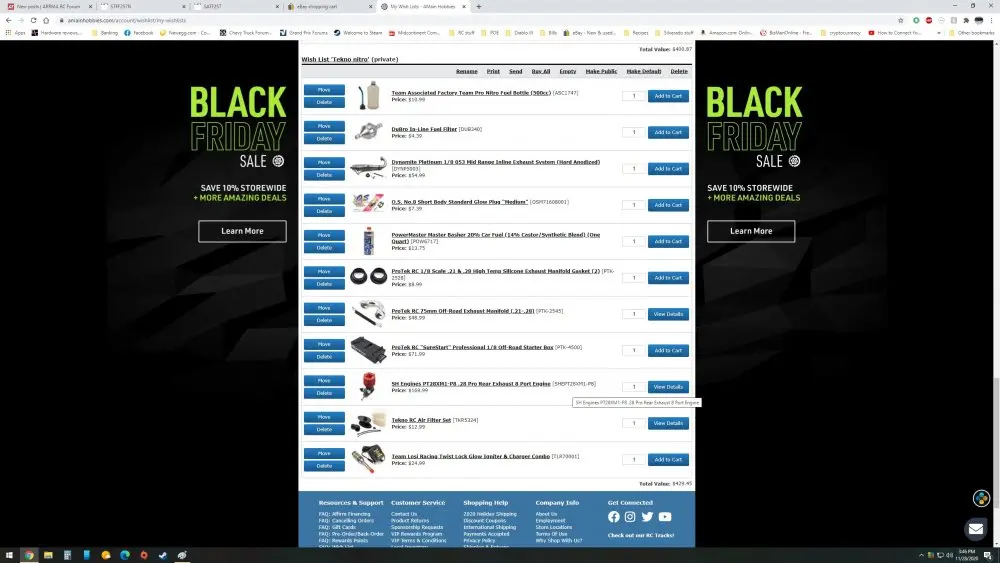Viewport: 1000px width, 563px height.
Task: Open the Diablo III bookmarks folder
Action: [518, 33]
